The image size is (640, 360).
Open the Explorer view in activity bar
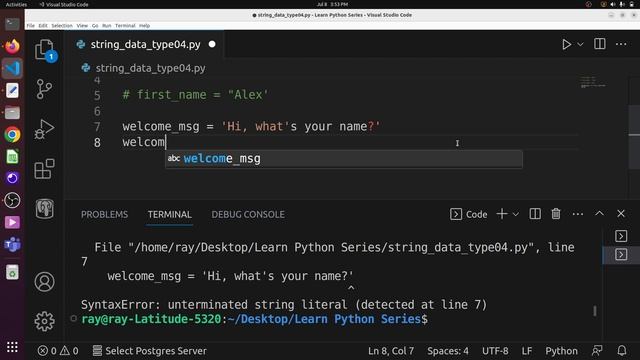44,50
